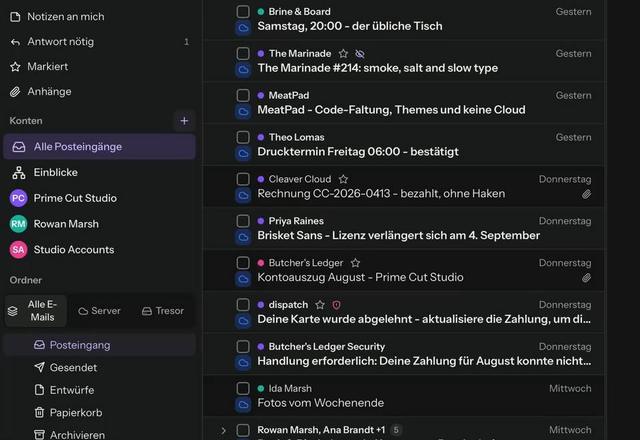Check the Ida Marsh email checkbox
Screen dimensions: 640x440
click(x=243, y=388)
